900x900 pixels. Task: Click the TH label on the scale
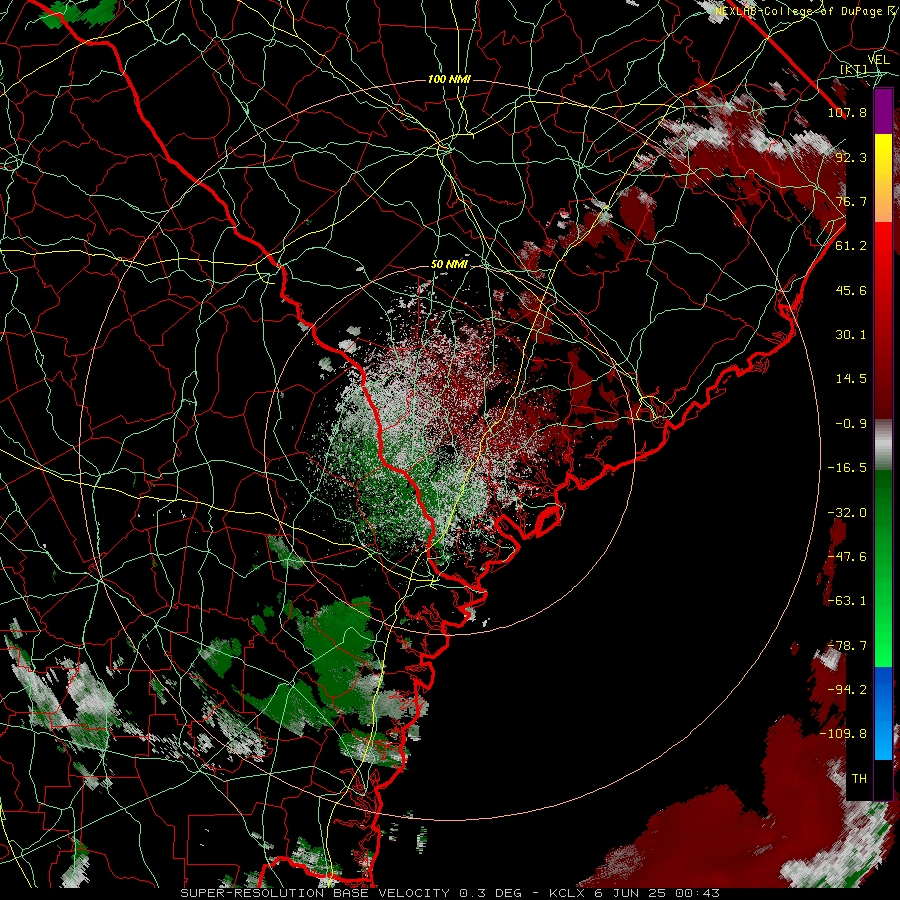pyautogui.click(x=859, y=779)
